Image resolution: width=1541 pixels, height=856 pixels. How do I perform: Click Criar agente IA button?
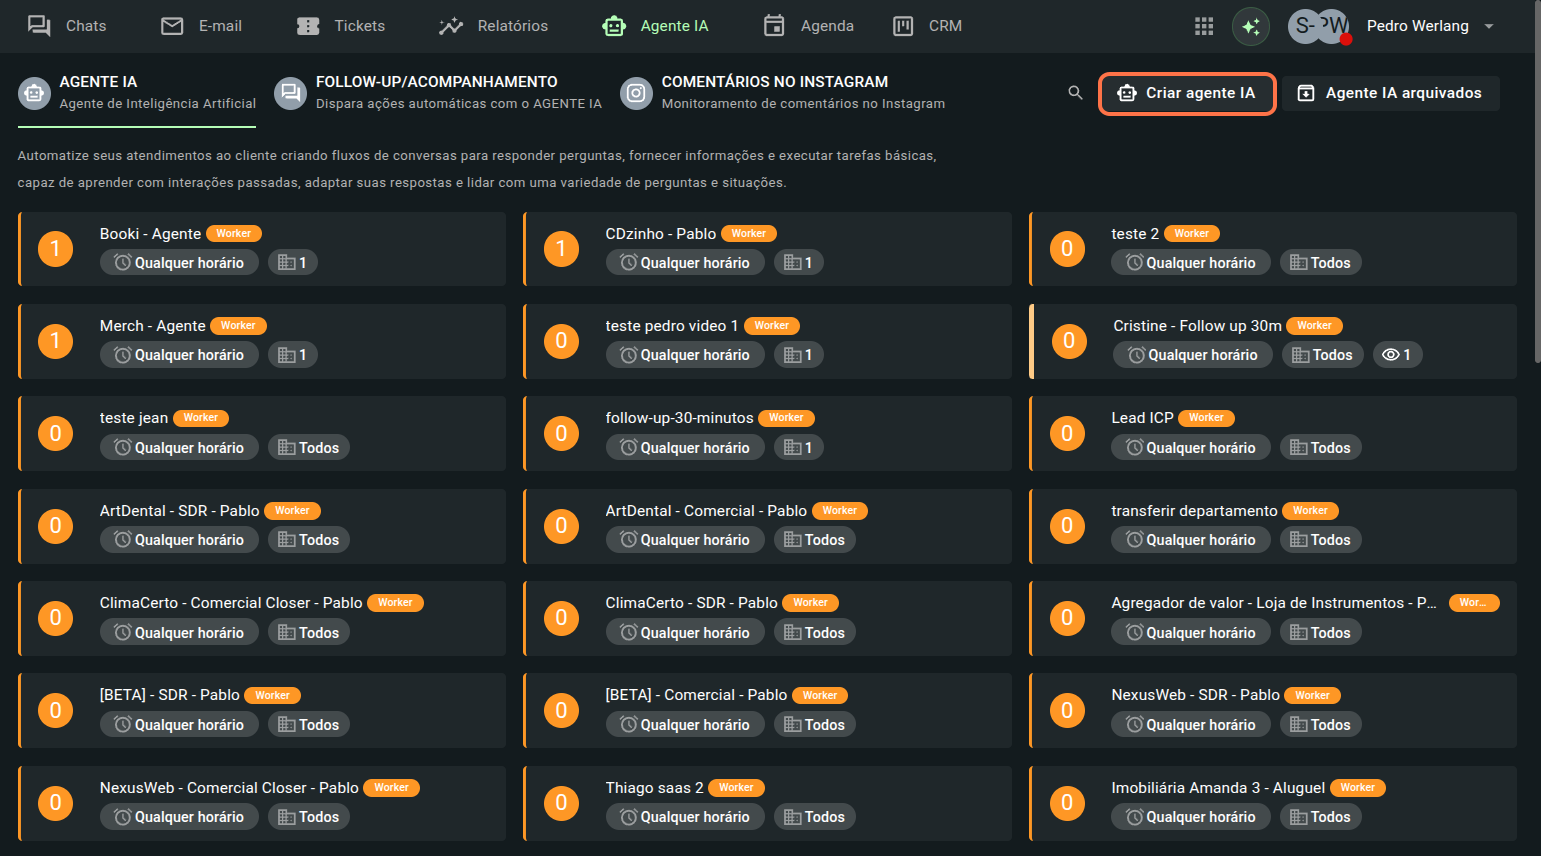pyautogui.click(x=1187, y=93)
